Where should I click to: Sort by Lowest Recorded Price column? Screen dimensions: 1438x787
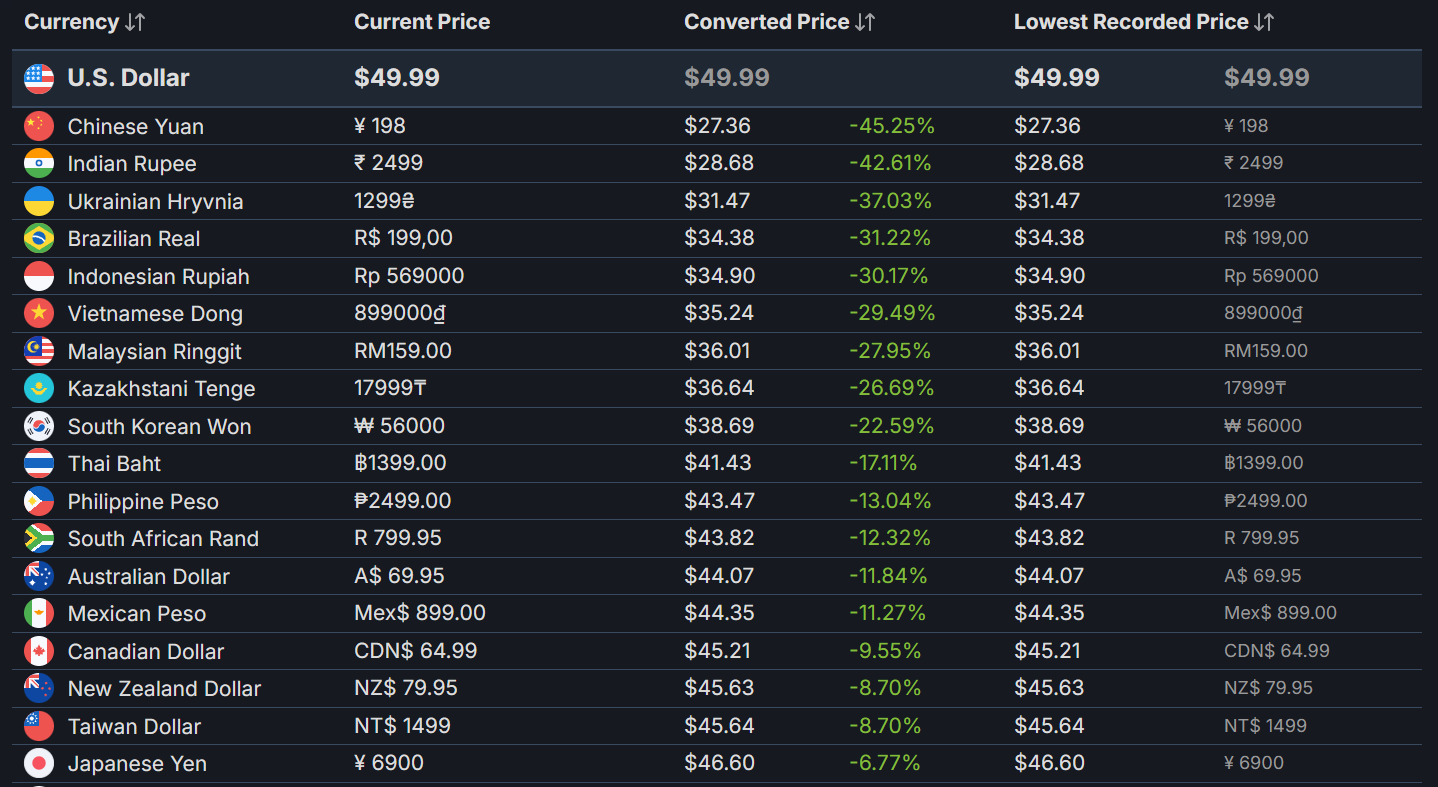point(1144,22)
